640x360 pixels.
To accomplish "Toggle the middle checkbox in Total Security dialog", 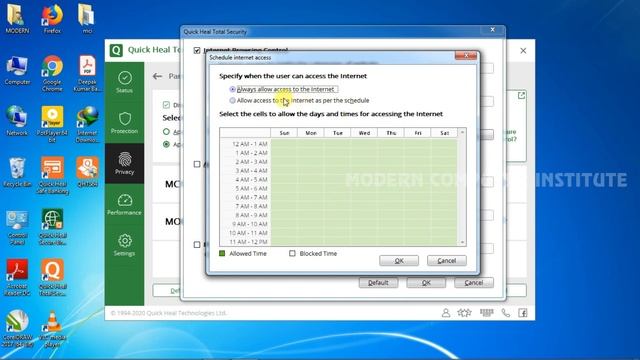I will click(x=197, y=164).
